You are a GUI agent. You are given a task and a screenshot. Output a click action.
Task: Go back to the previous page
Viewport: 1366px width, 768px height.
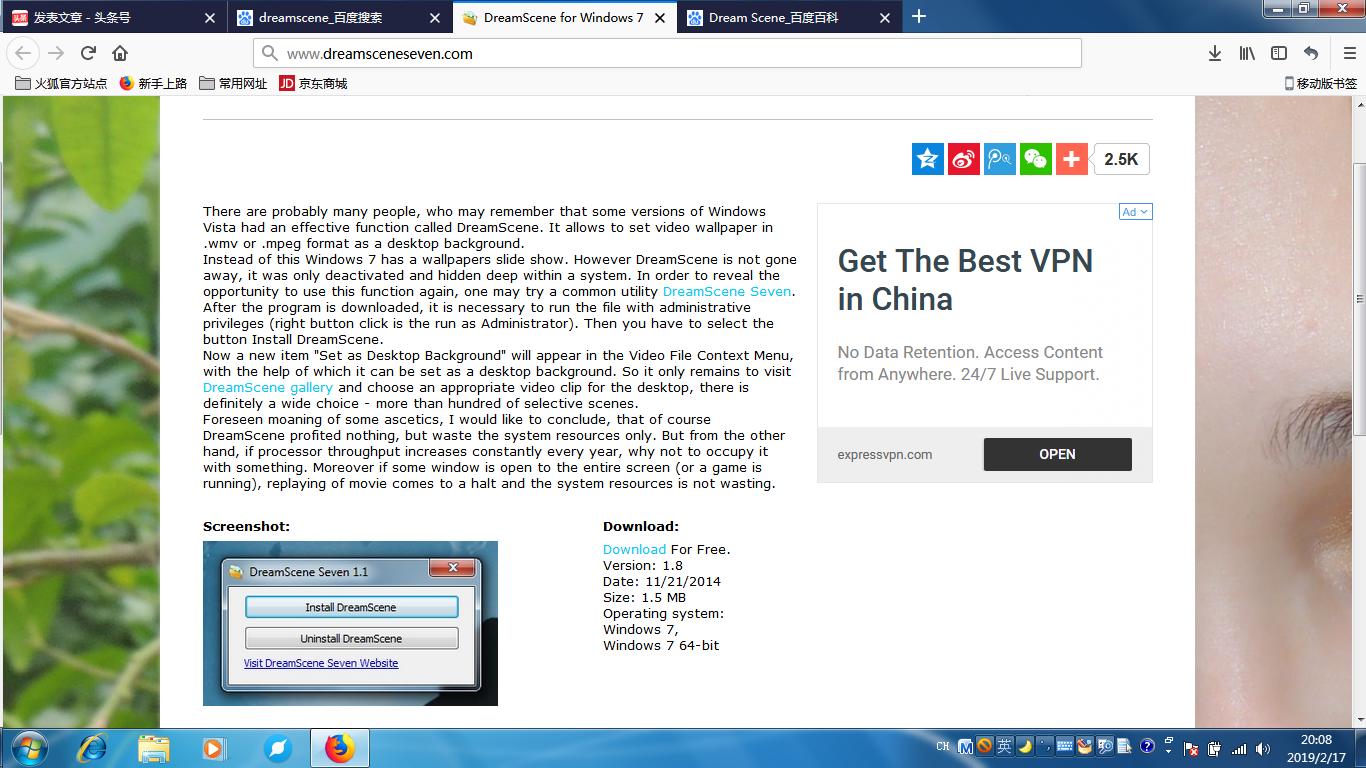click(x=23, y=53)
